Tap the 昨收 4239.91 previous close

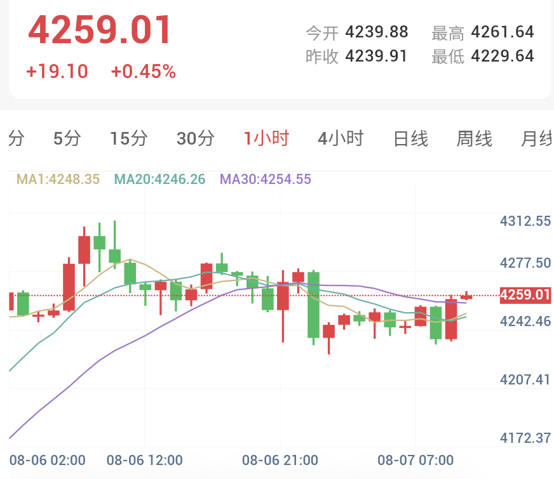356,56
